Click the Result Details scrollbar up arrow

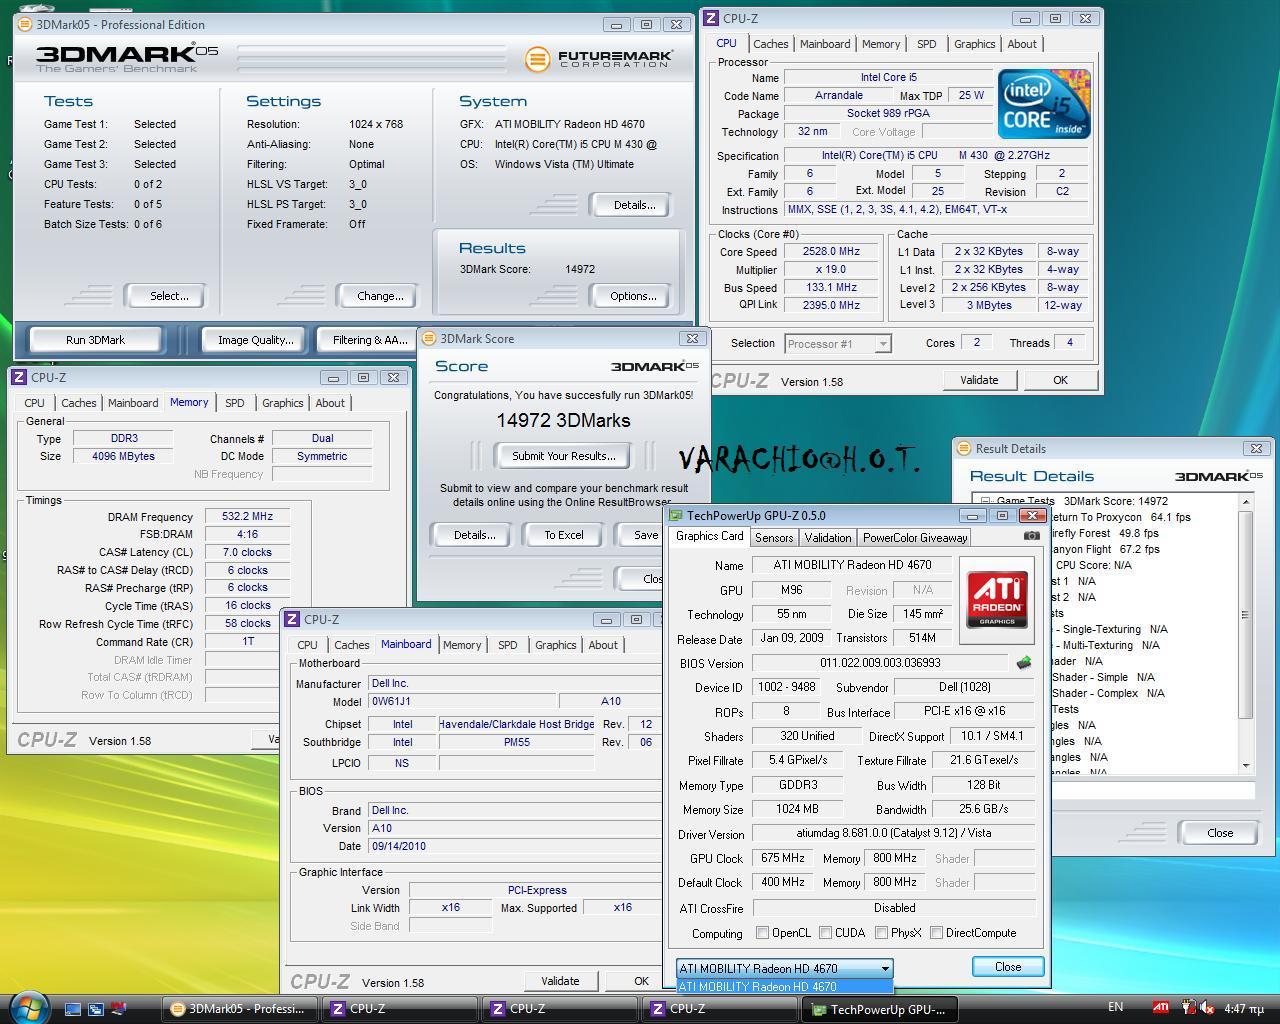point(1246,501)
